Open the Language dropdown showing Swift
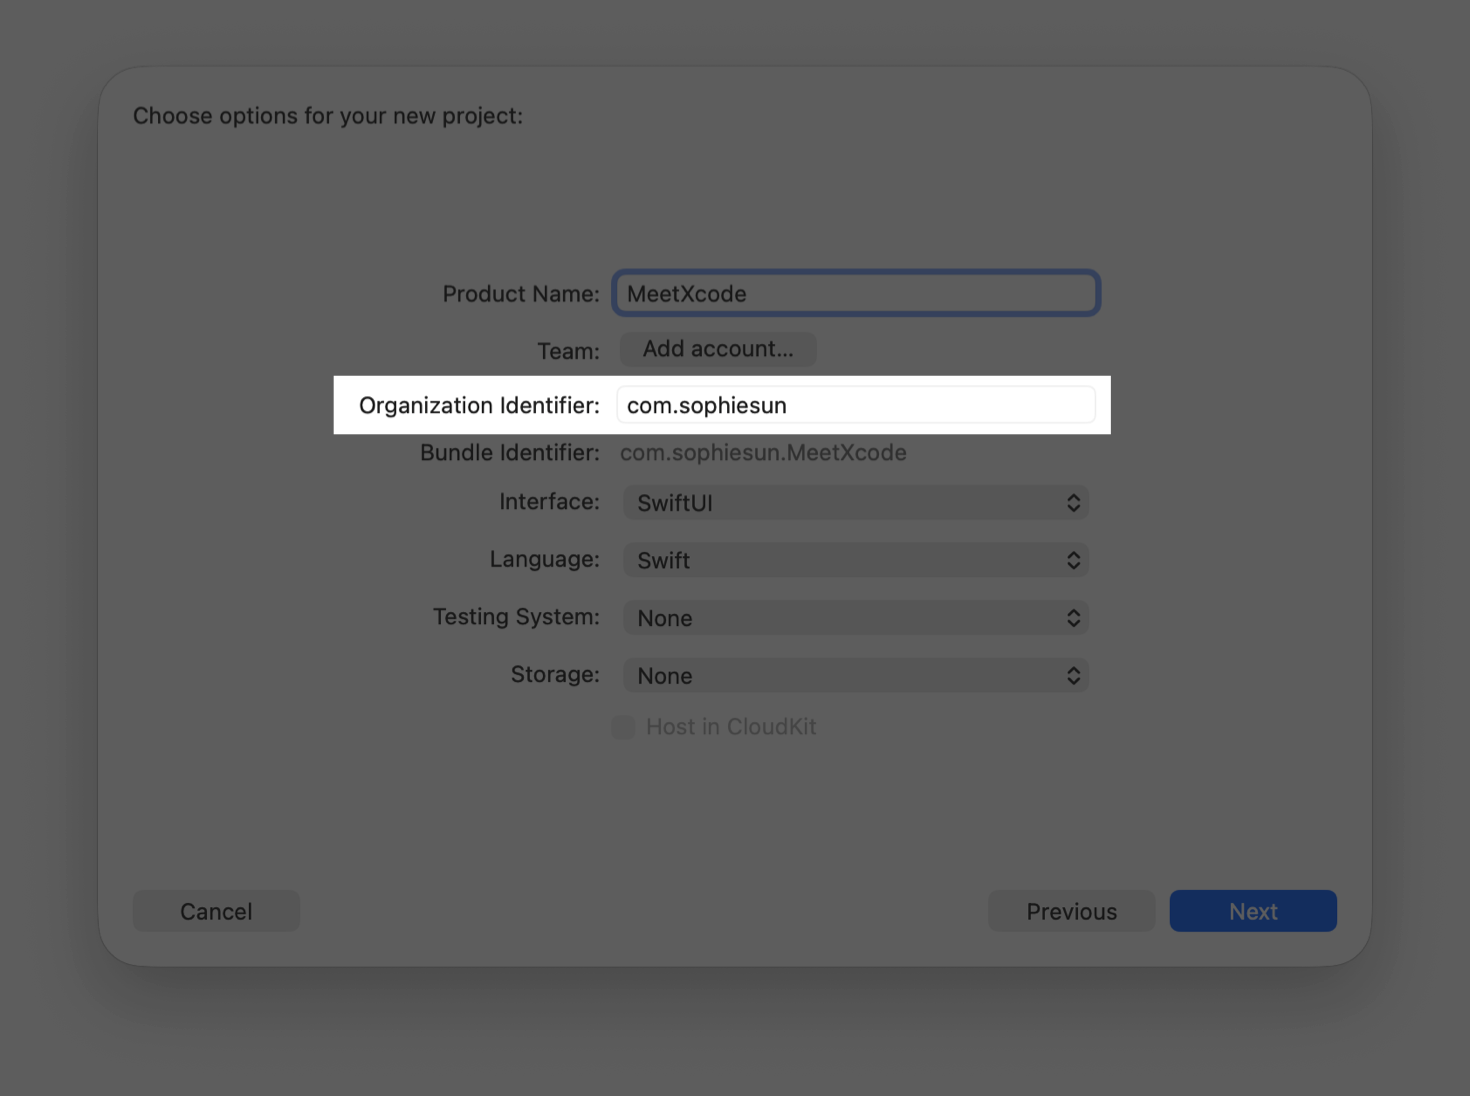Viewport: 1470px width, 1096px height. pos(855,561)
